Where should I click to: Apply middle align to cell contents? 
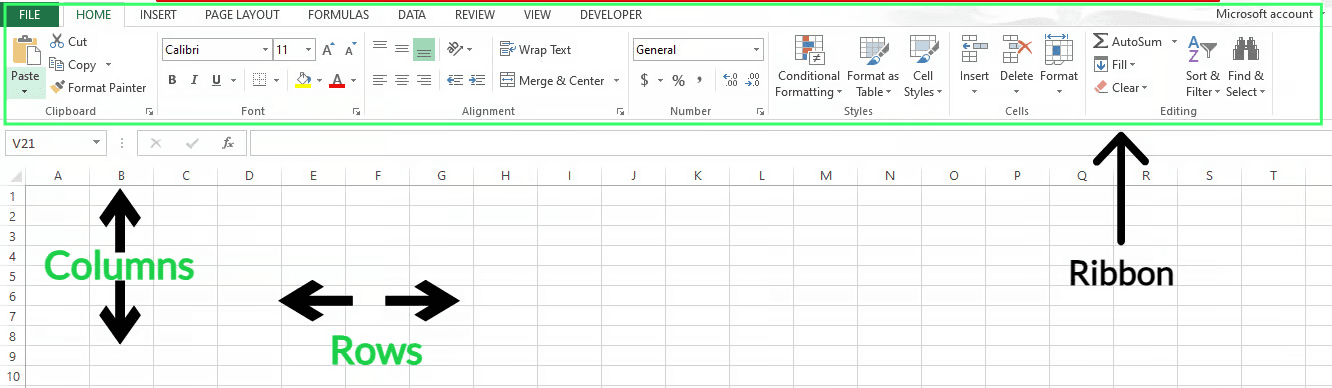click(402, 49)
